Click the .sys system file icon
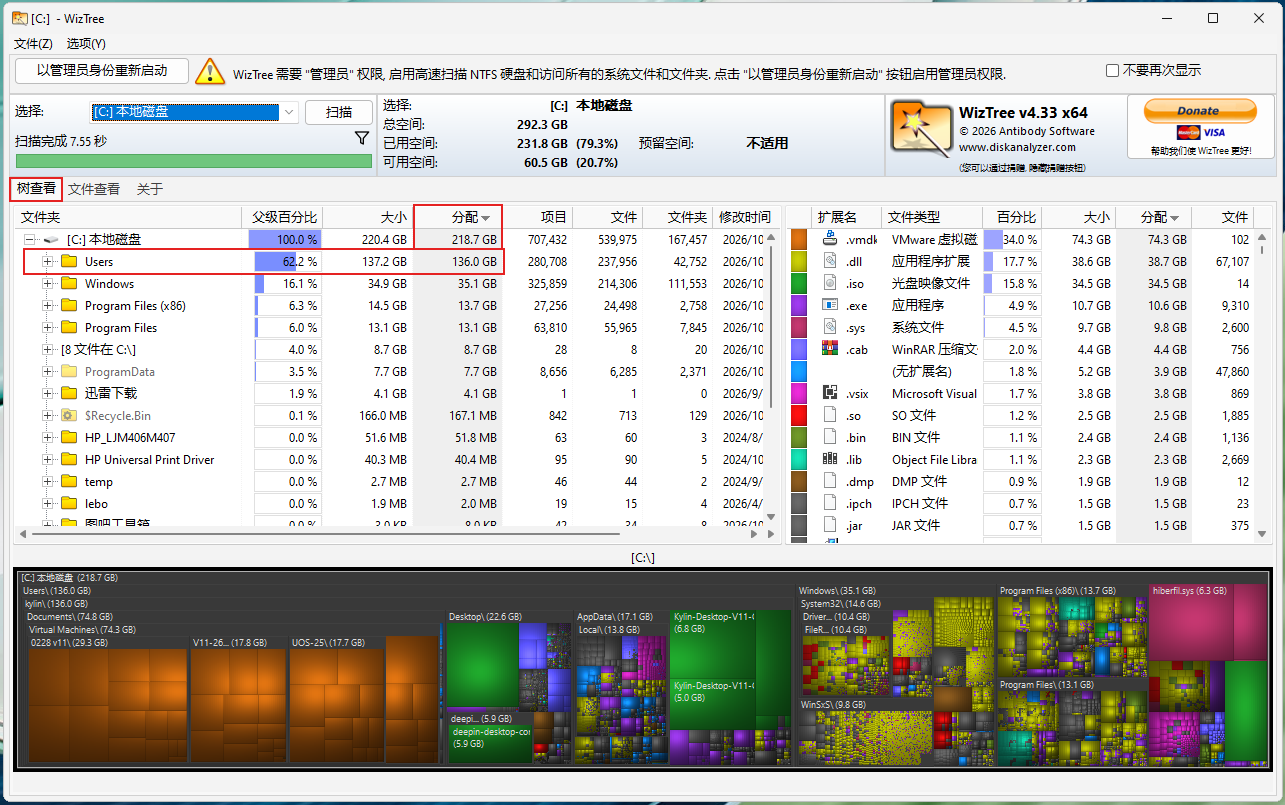Viewport: 1285px width, 805px height. [x=829, y=328]
